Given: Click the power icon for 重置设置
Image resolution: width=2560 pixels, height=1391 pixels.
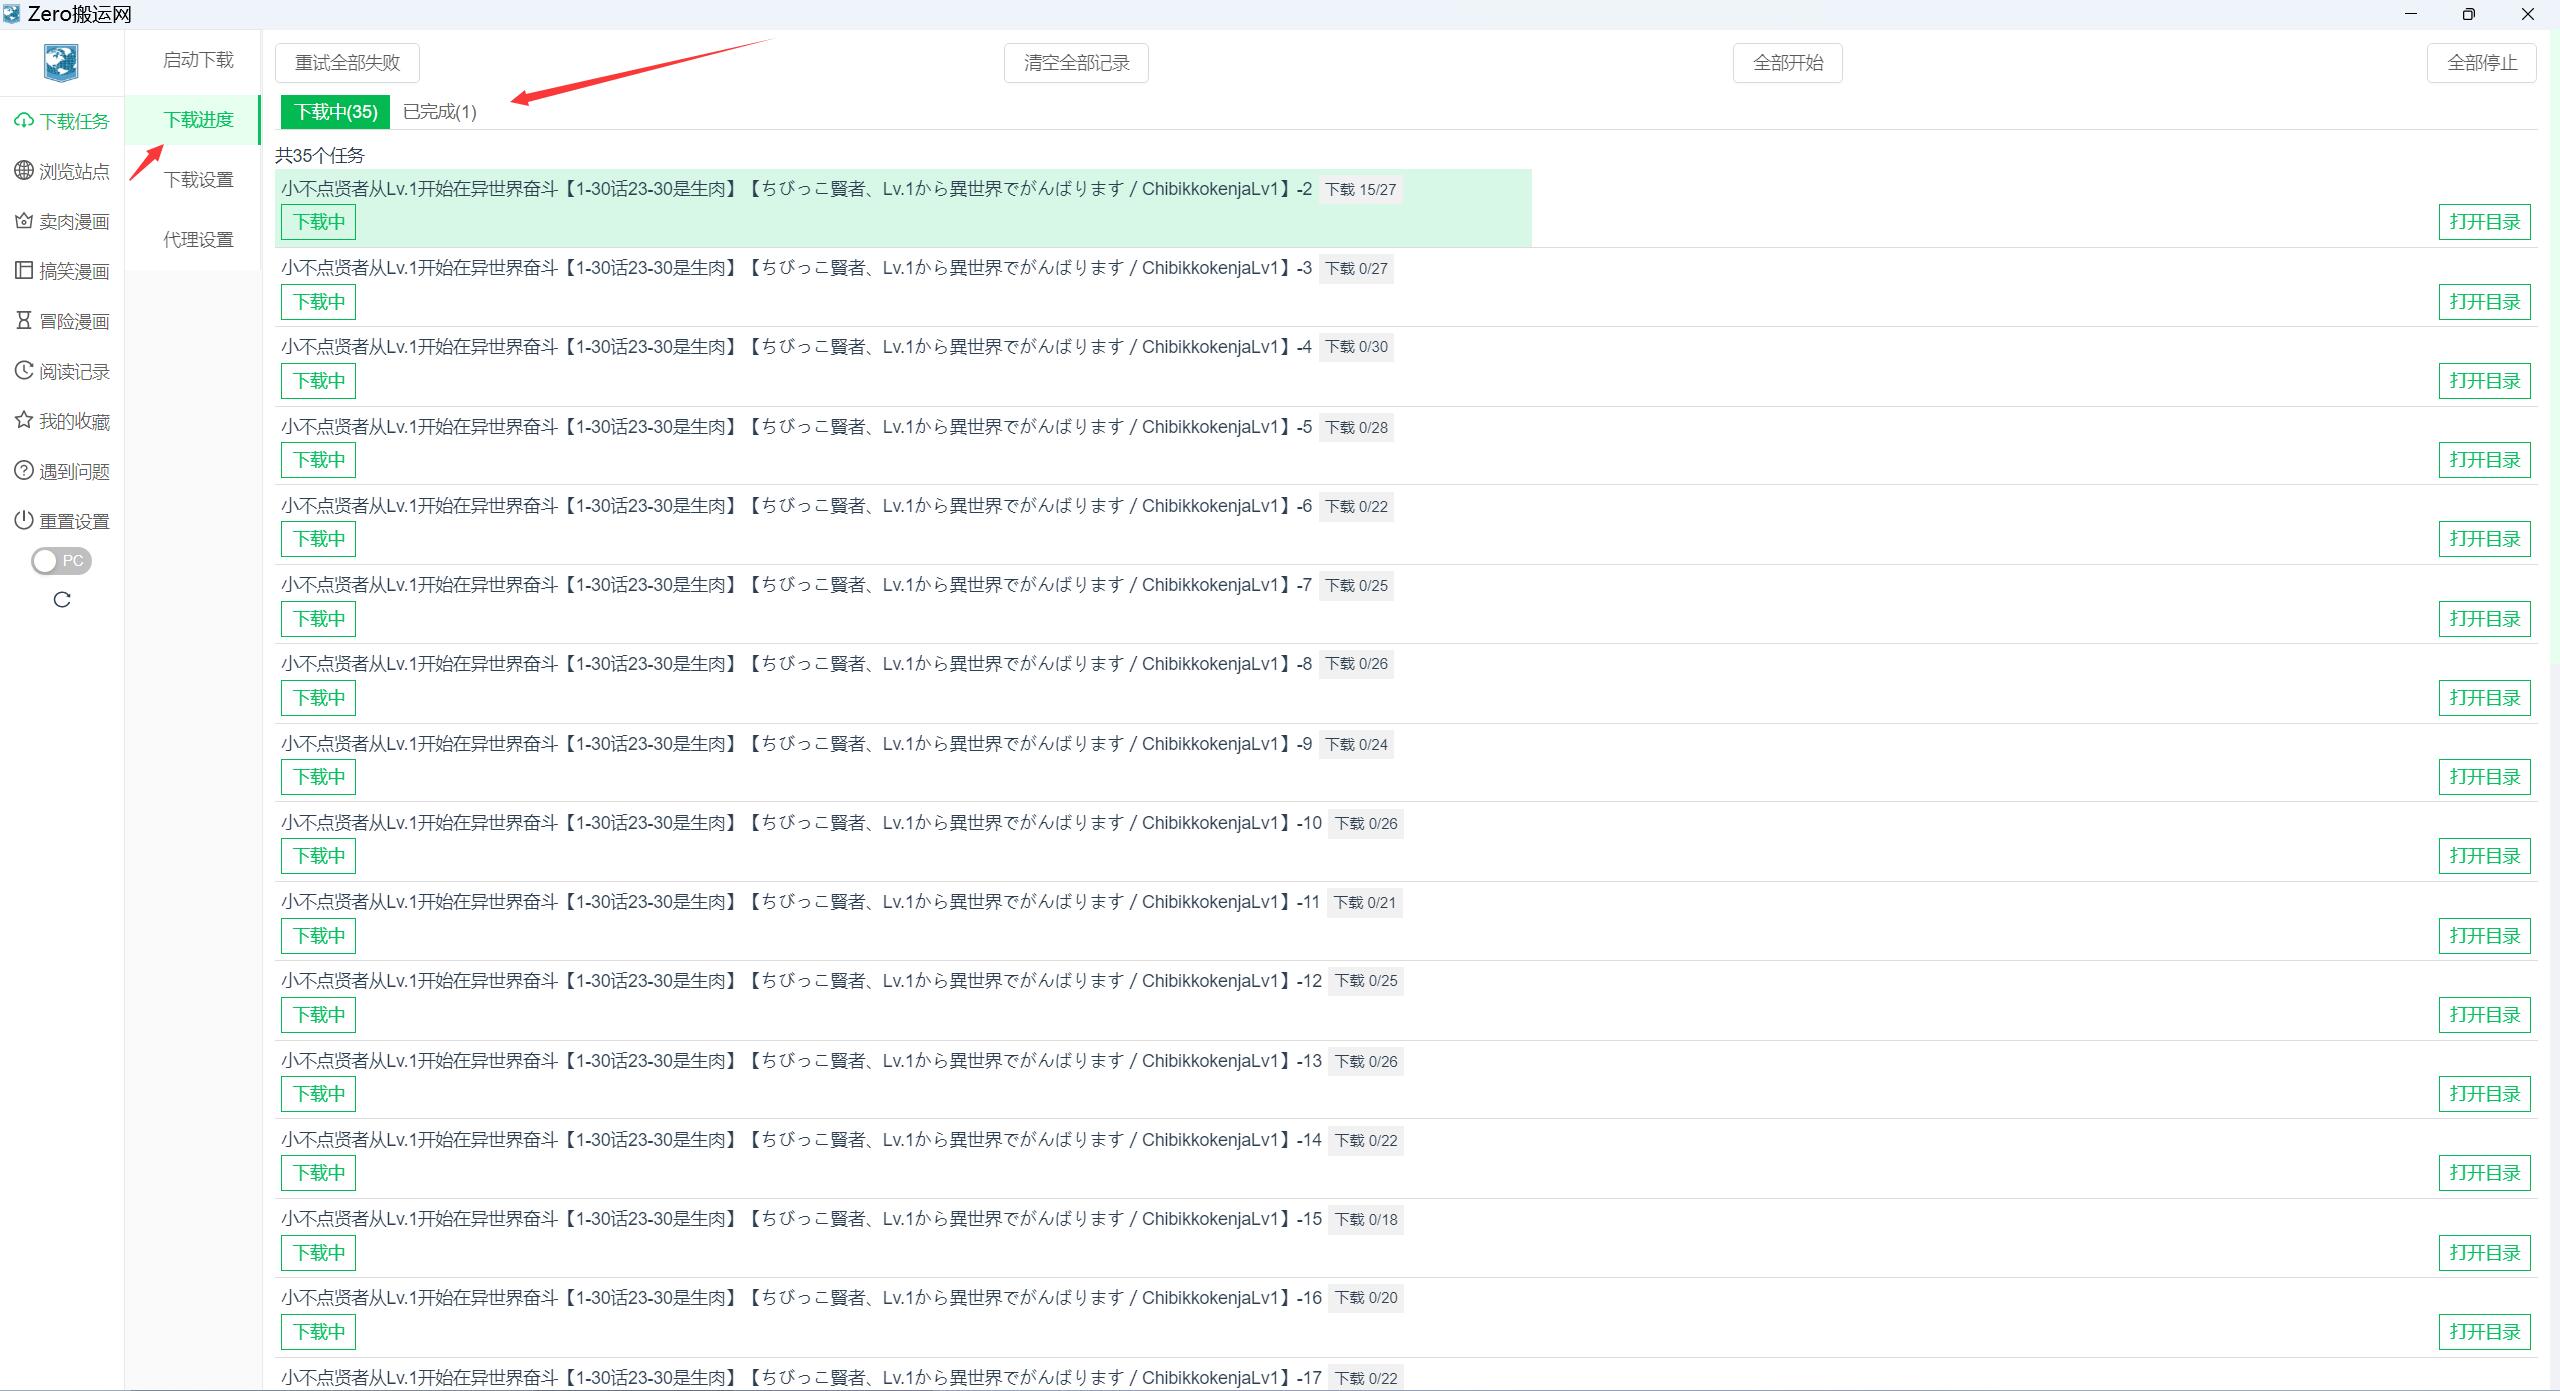Looking at the screenshot, I should point(24,521).
